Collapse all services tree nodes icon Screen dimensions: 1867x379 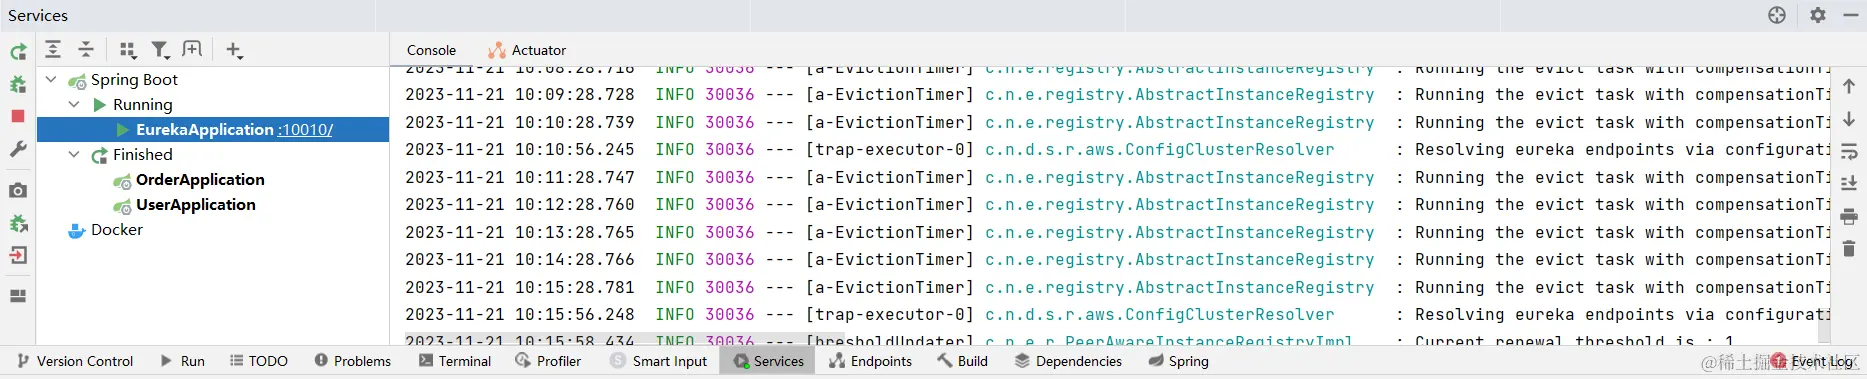(86, 49)
